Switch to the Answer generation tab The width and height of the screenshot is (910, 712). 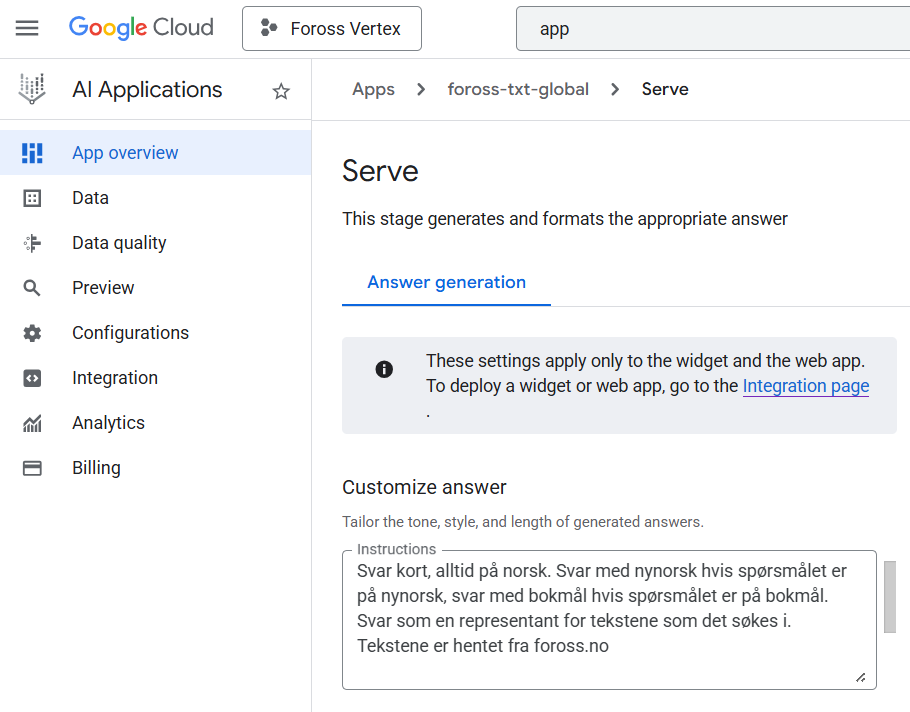(446, 282)
